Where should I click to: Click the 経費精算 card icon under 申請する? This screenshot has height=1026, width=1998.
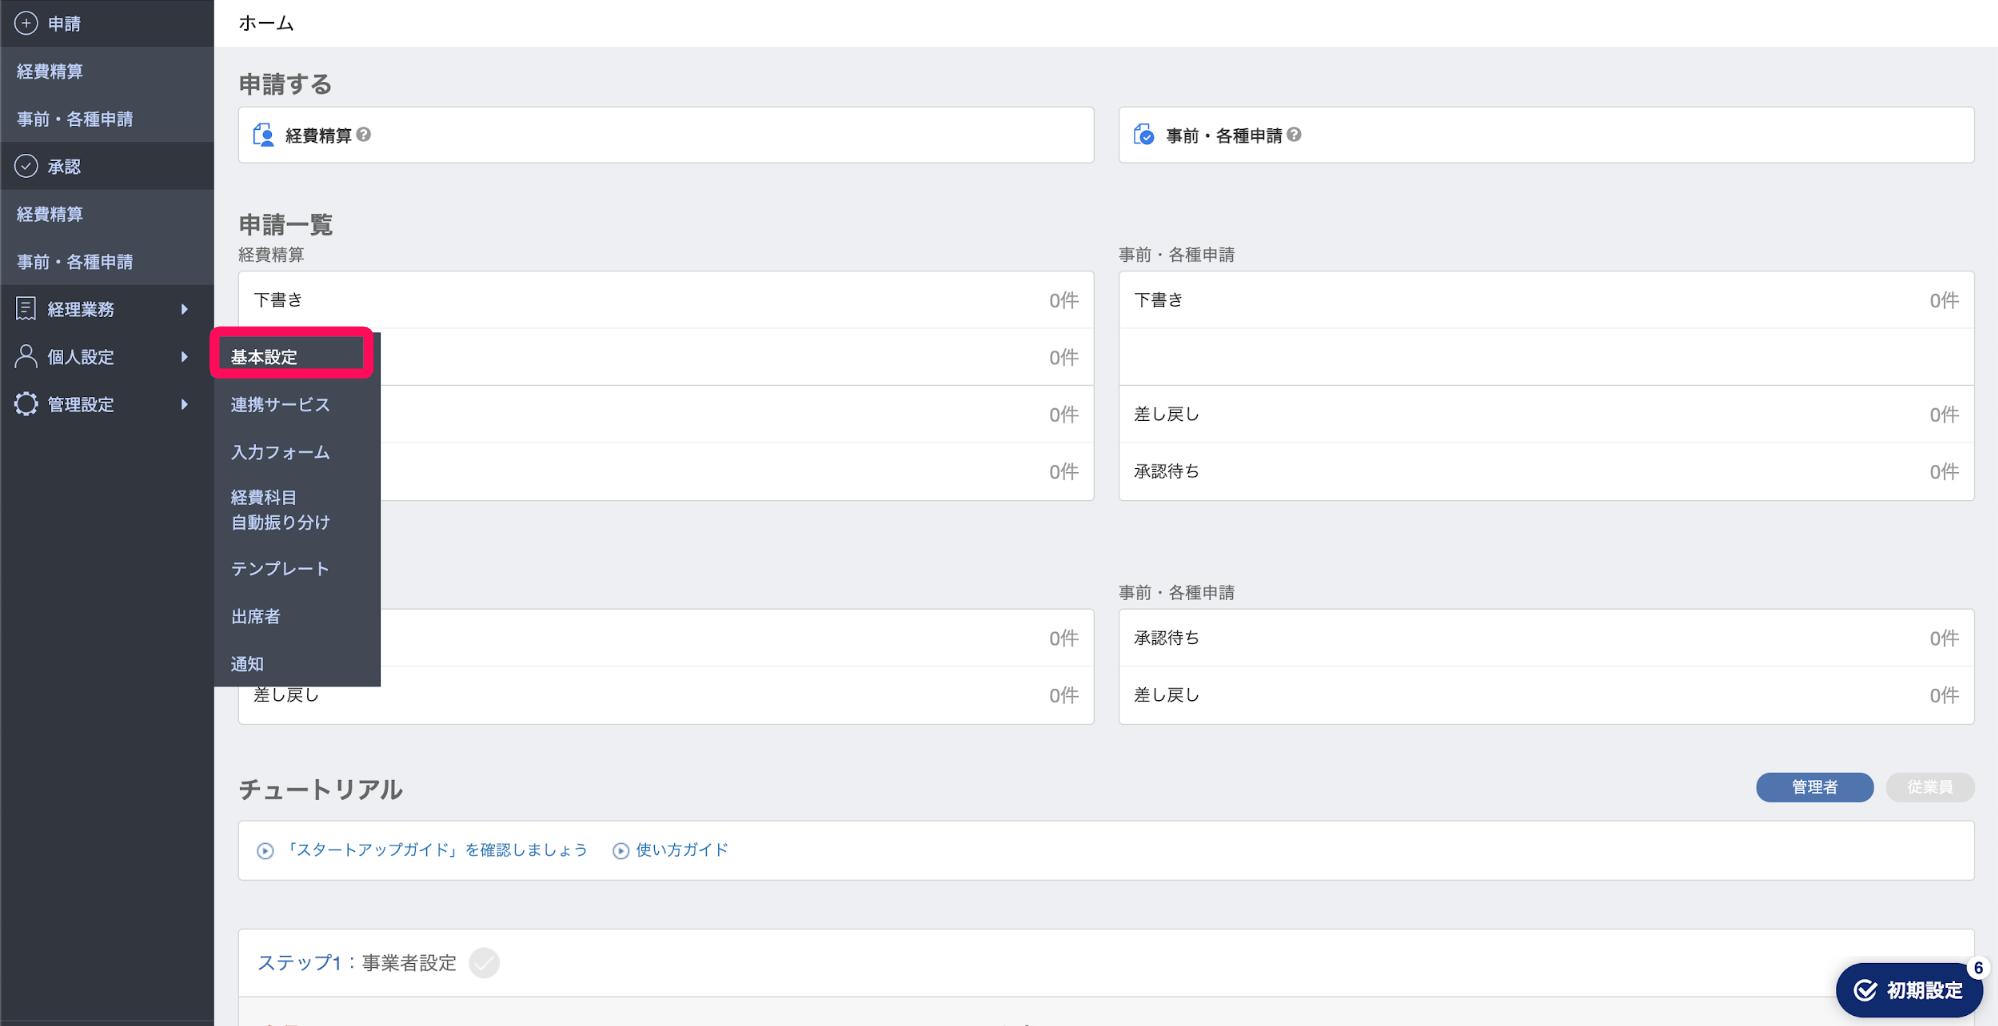pos(263,135)
